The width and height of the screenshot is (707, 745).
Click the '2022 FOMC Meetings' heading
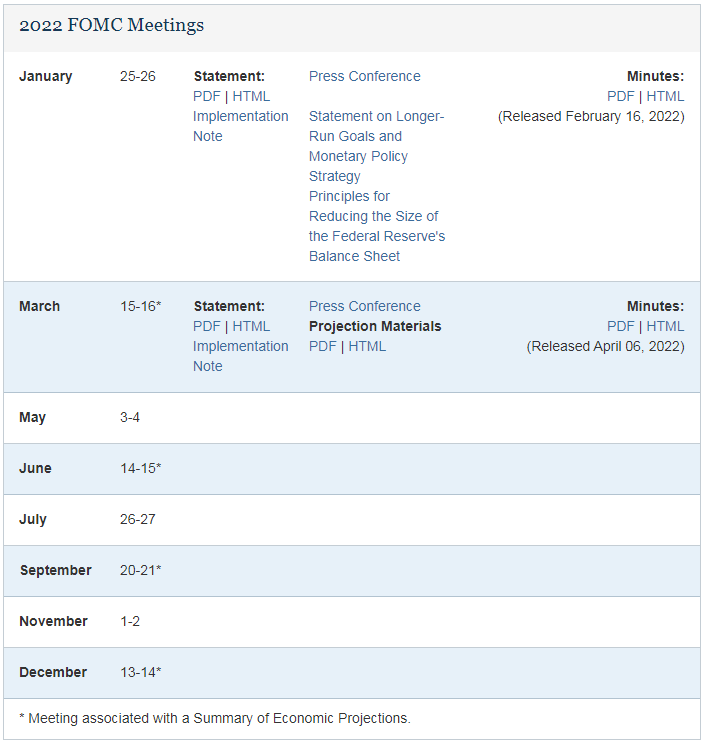(112, 25)
